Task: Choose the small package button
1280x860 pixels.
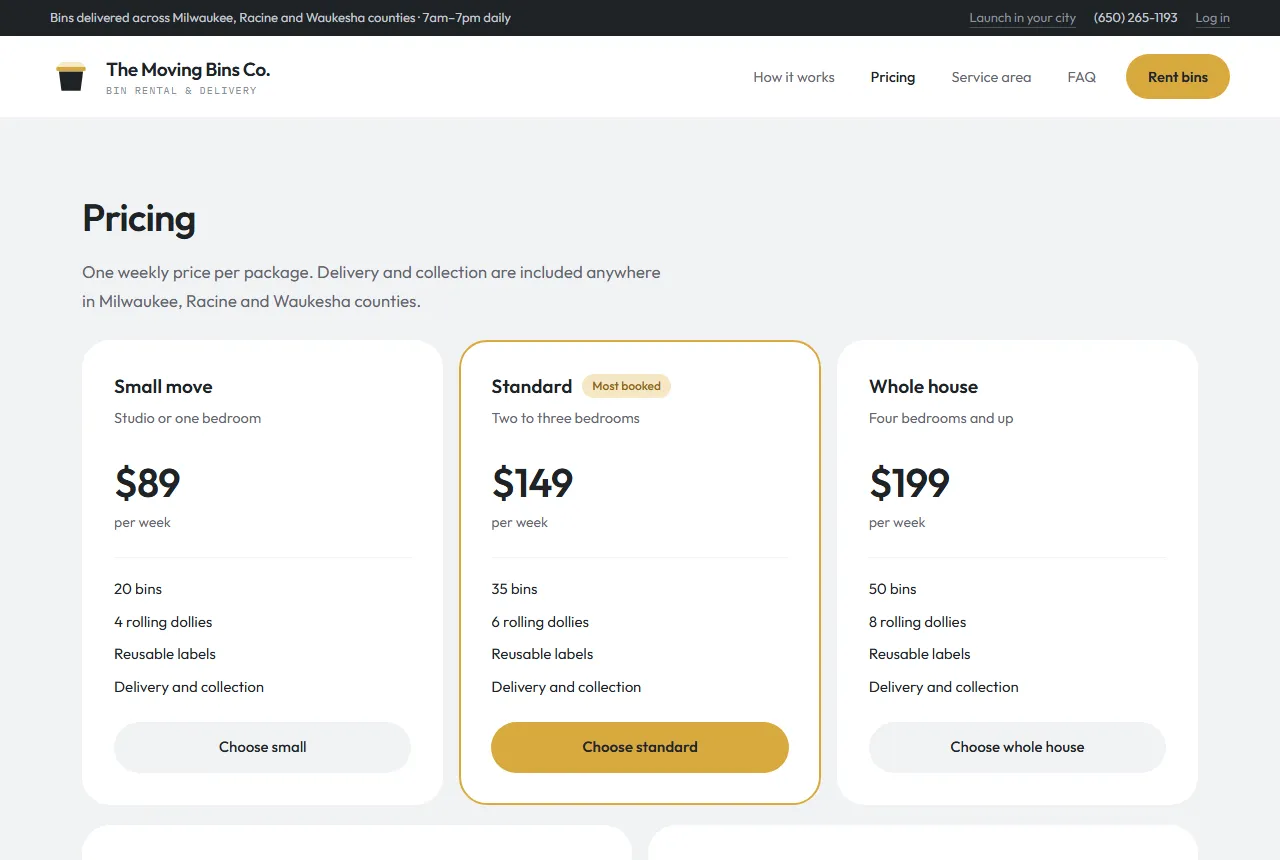Action: (262, 747)
